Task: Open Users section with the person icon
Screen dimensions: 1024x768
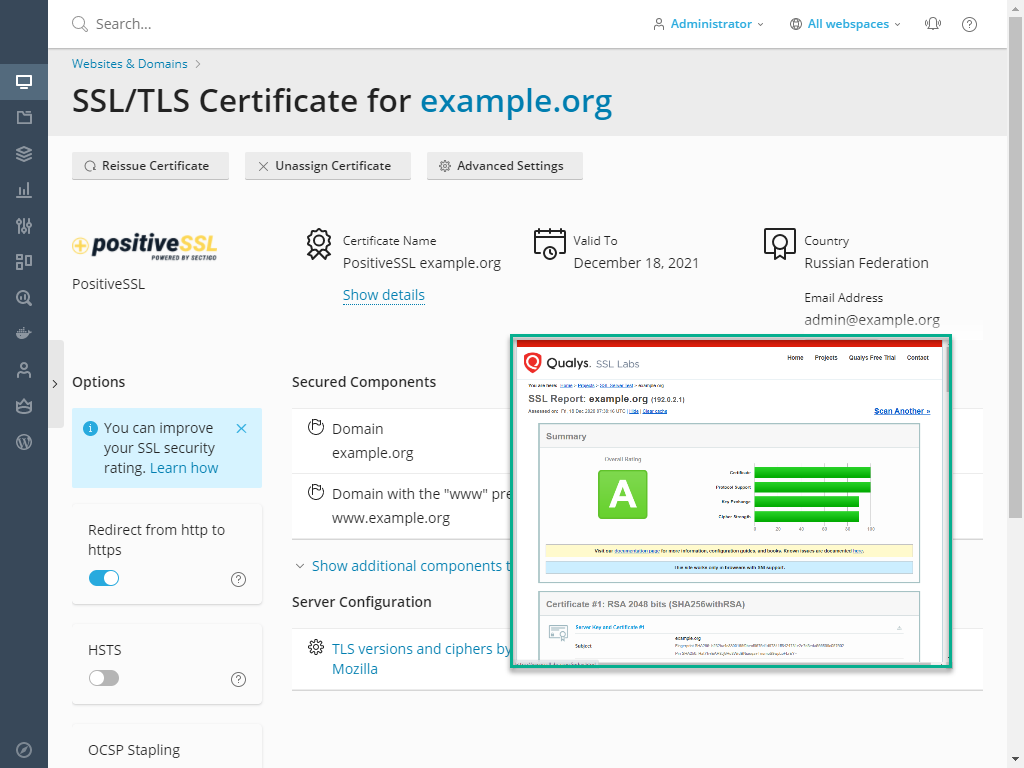Action: click(24, 369)
